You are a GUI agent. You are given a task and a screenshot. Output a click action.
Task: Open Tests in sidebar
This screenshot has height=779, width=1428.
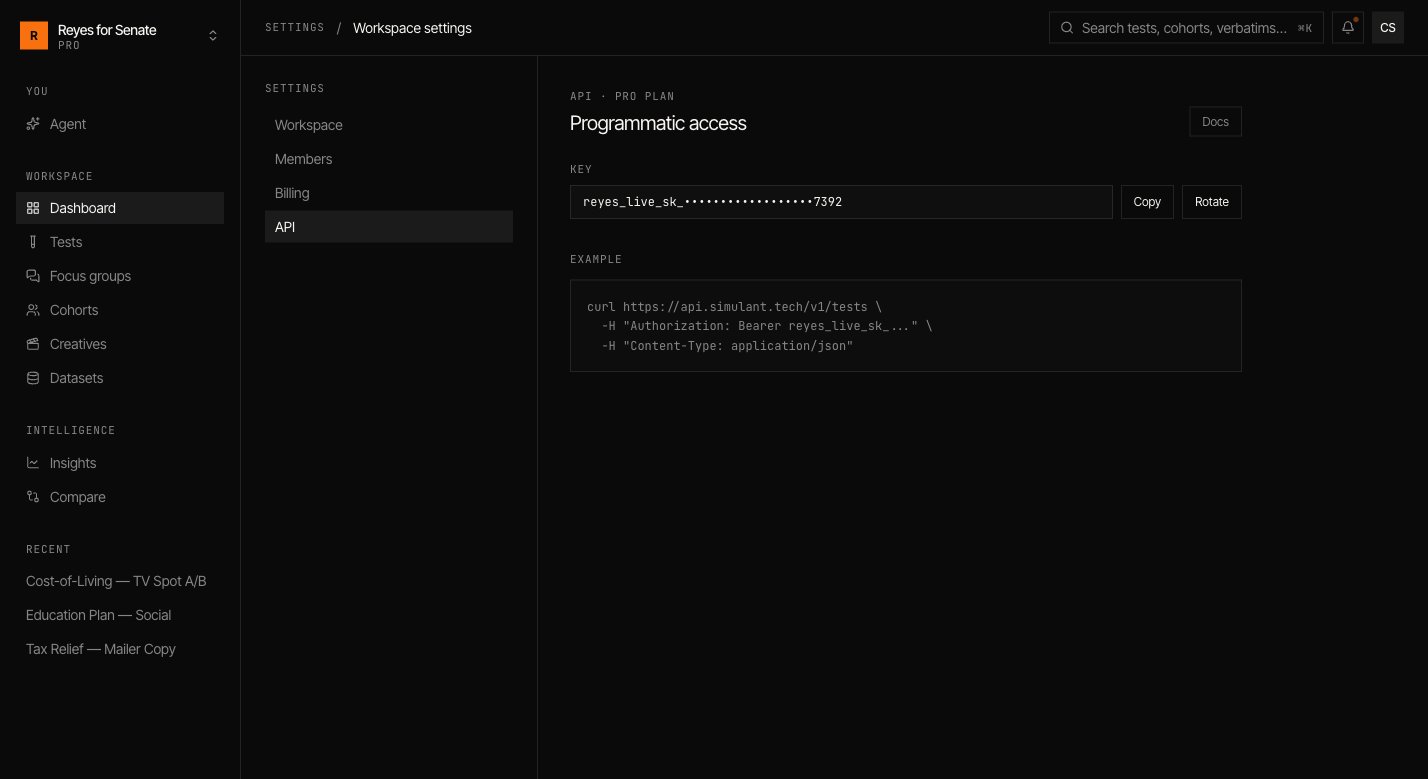point(120,242)
